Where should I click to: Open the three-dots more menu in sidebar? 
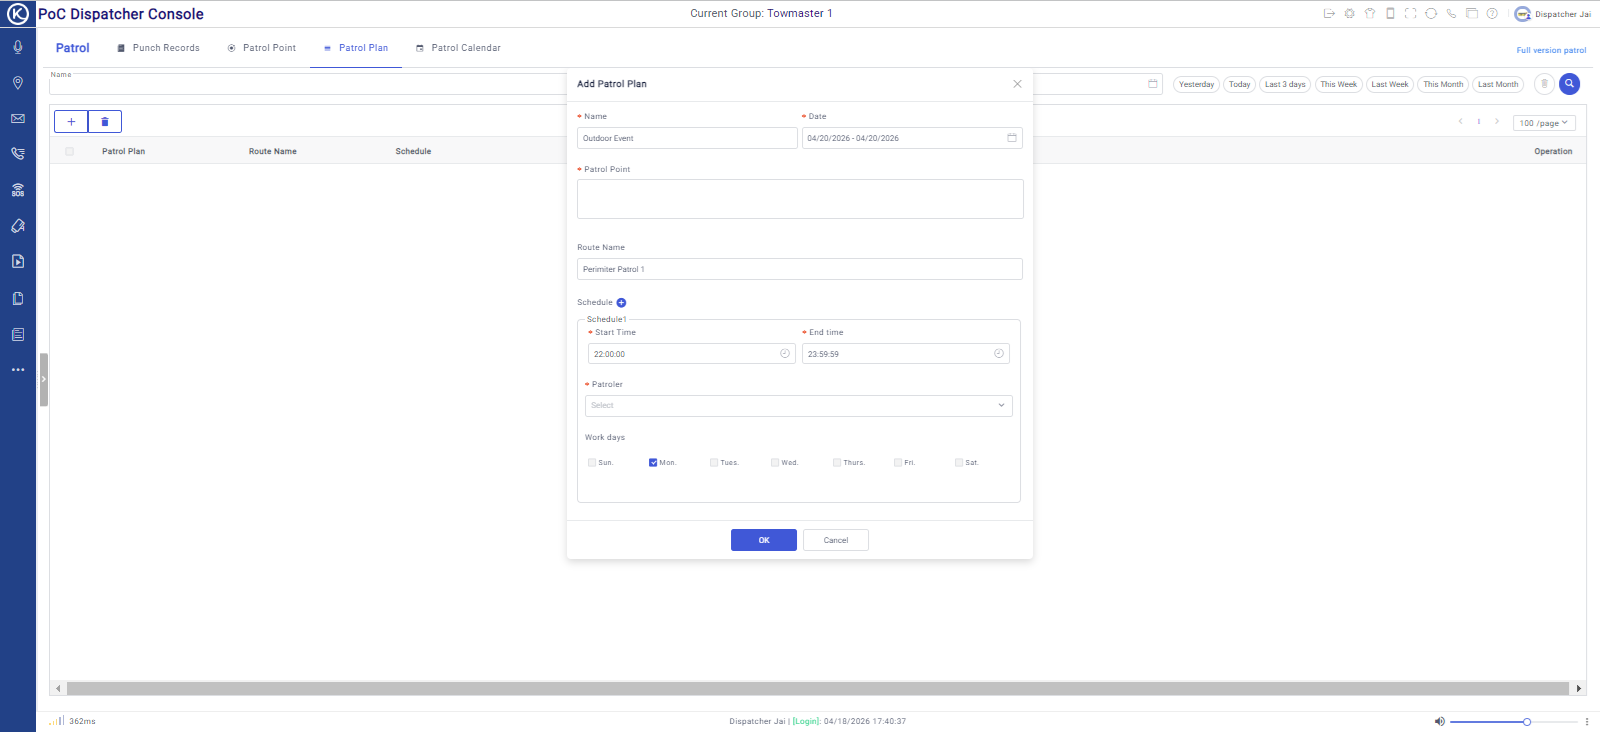coord(18,370)
